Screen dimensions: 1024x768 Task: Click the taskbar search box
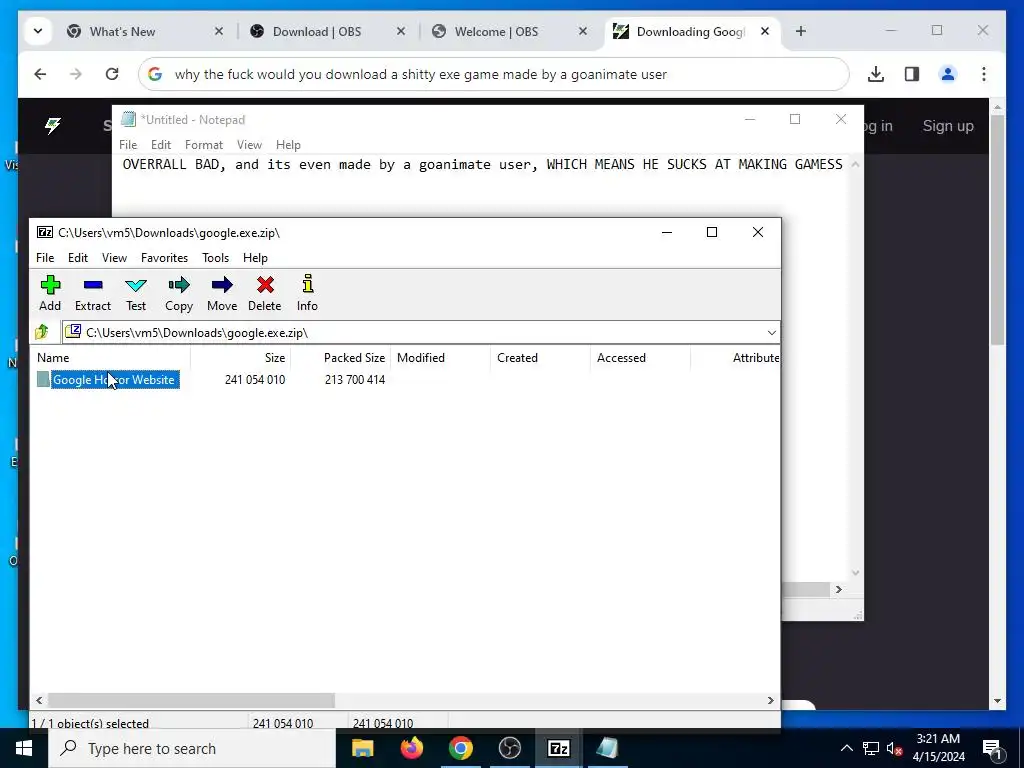click(x=192, y=748)
